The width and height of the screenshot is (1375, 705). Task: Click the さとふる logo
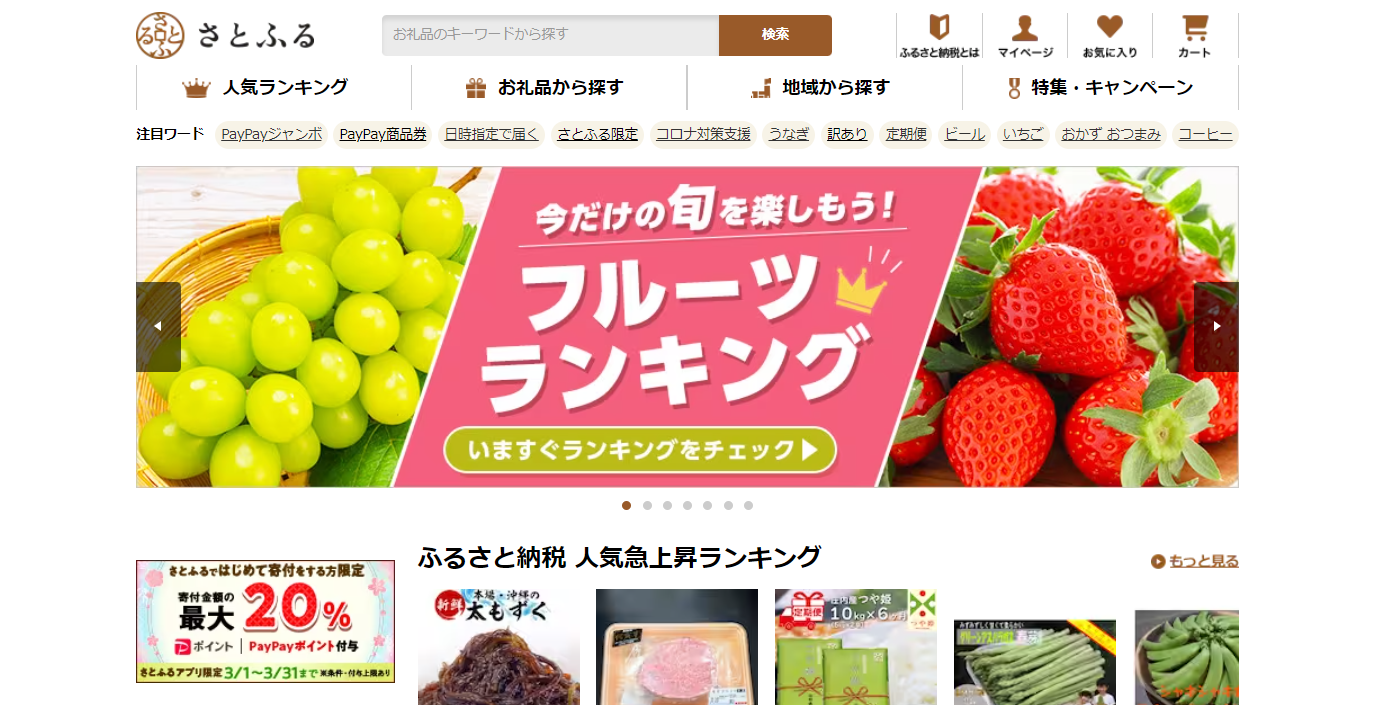(x=225, y=36)
